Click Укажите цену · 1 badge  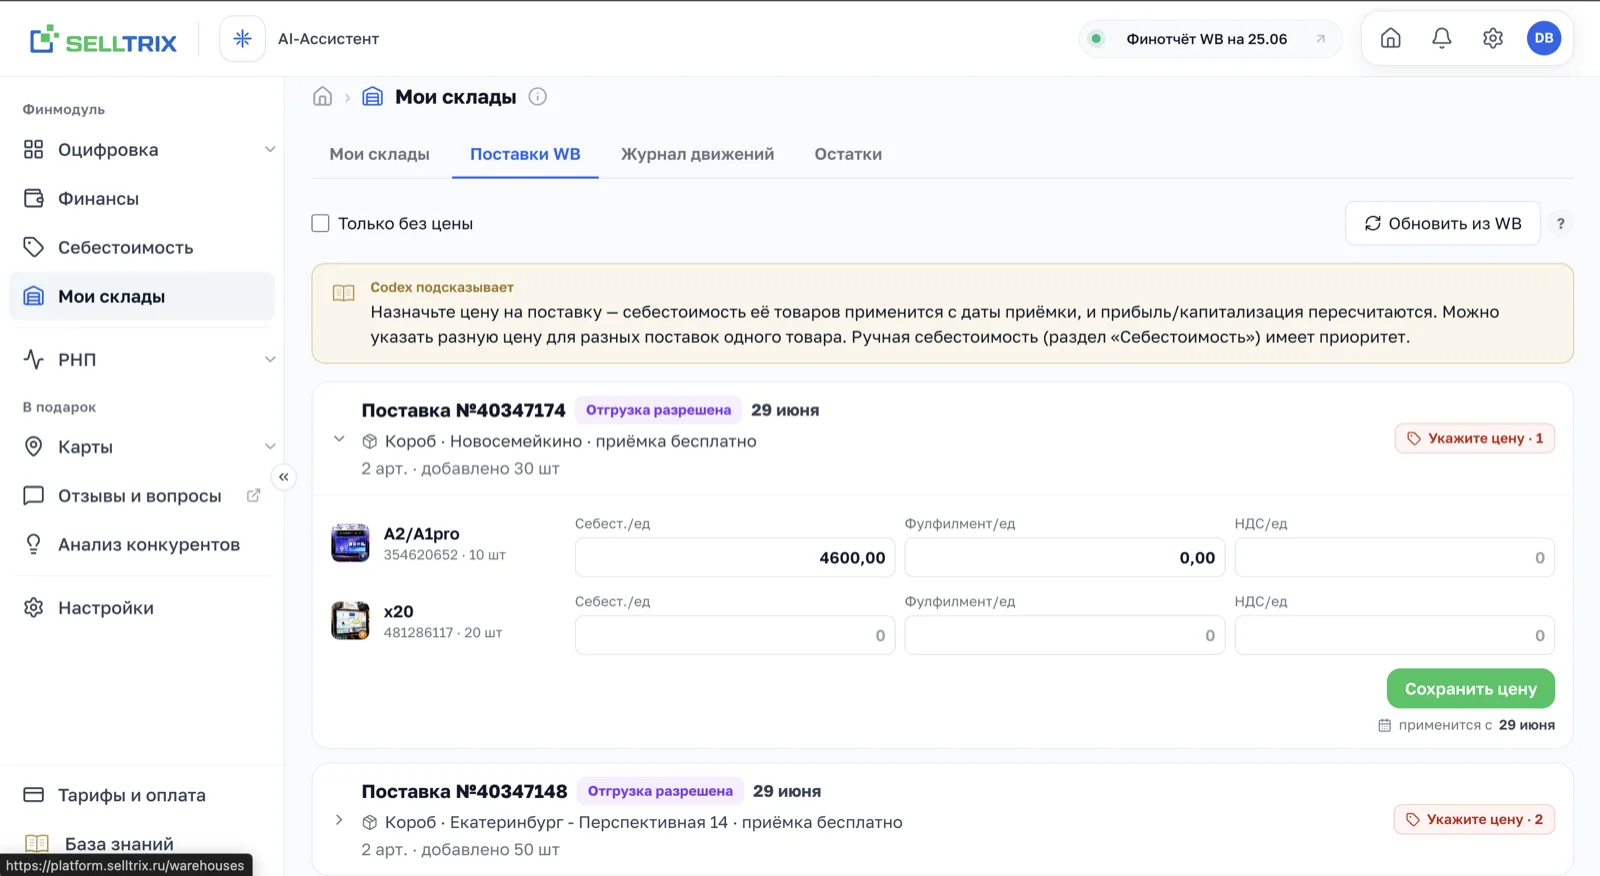point(1475,438)
